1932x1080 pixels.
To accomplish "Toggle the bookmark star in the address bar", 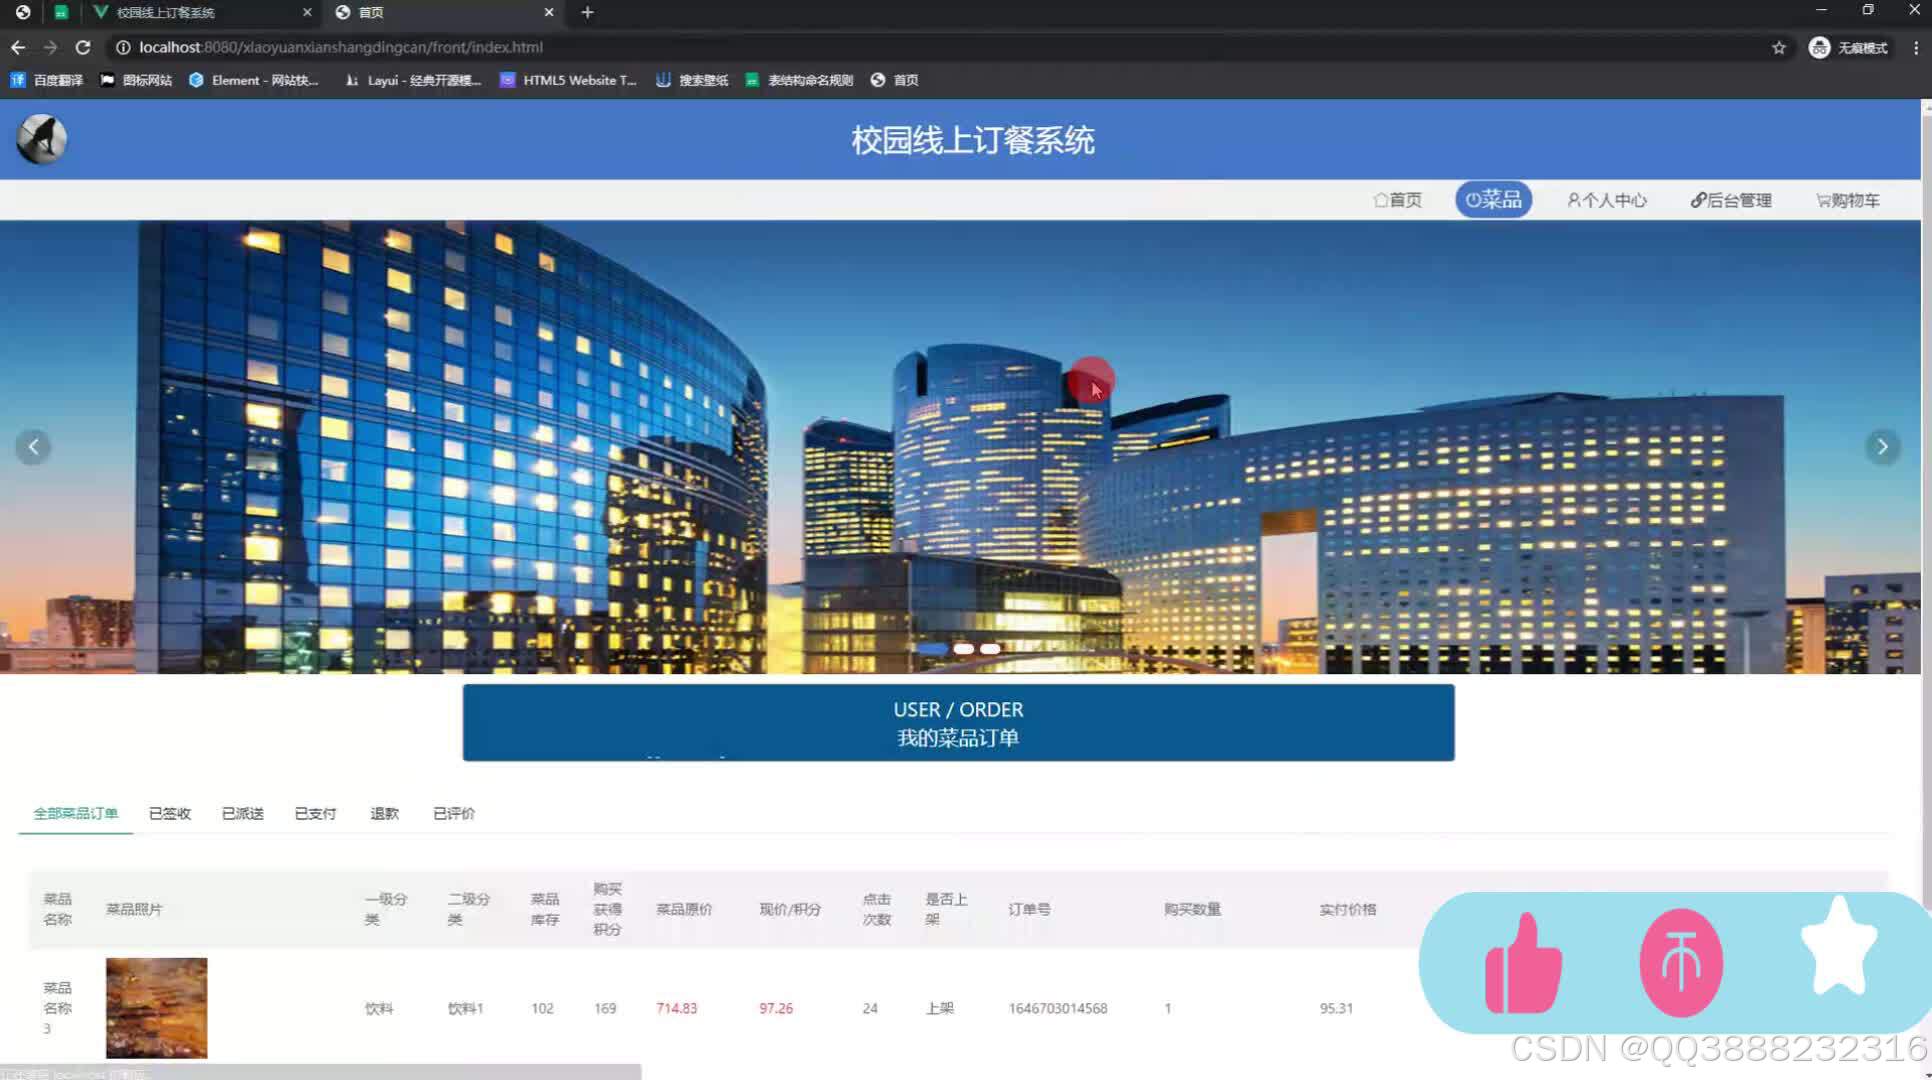I will coord(1779,46).
